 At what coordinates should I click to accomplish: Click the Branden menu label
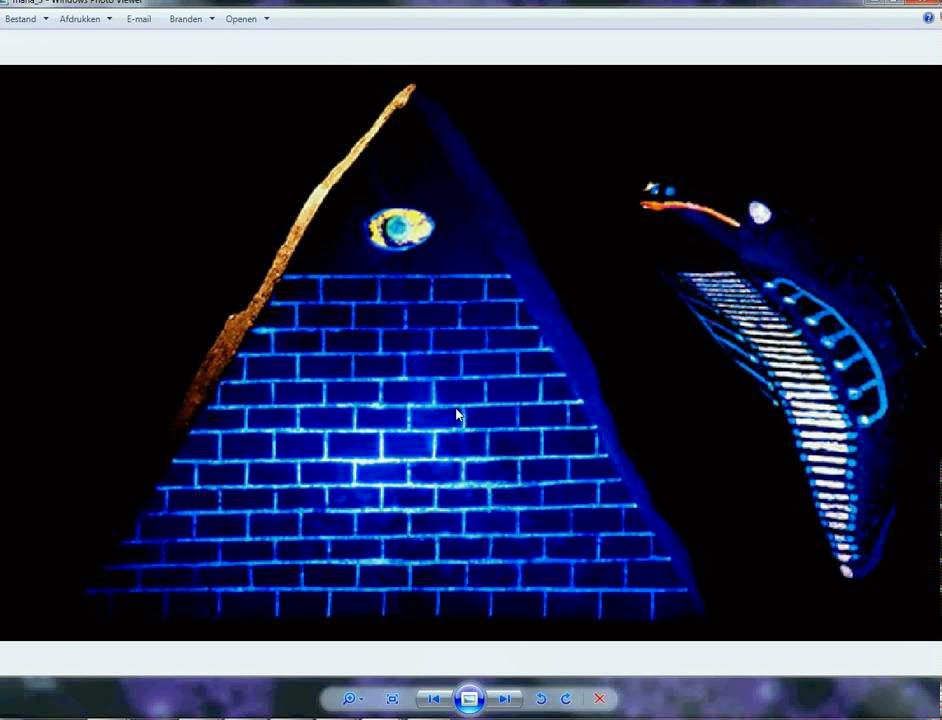tap(186, 19)
